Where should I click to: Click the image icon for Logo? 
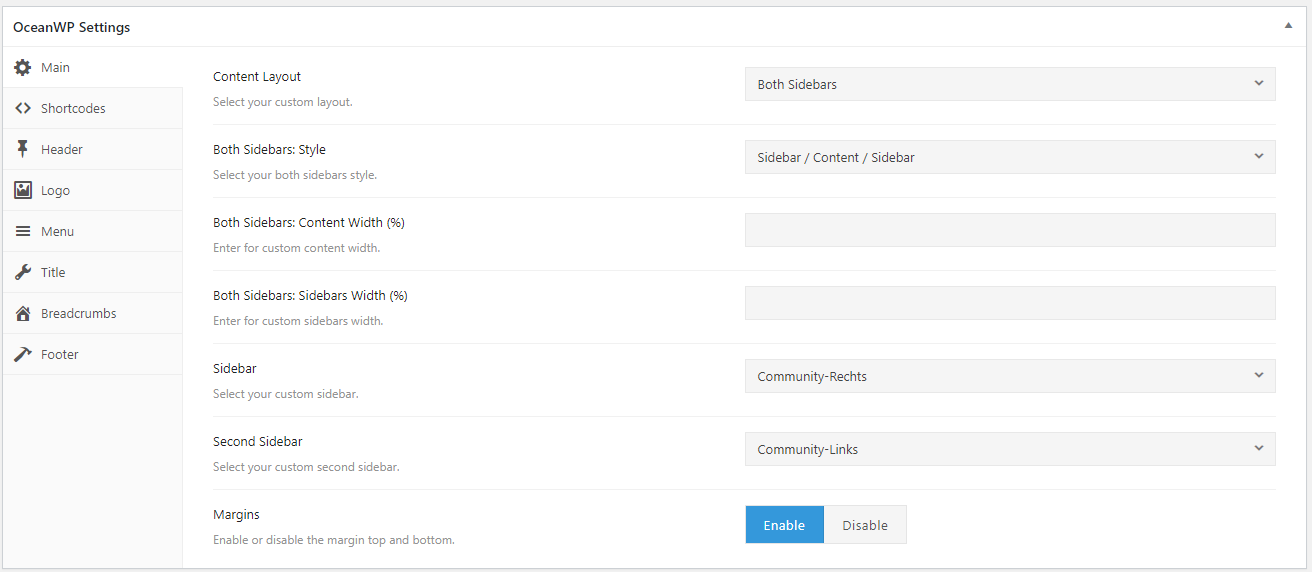[23, 190]
